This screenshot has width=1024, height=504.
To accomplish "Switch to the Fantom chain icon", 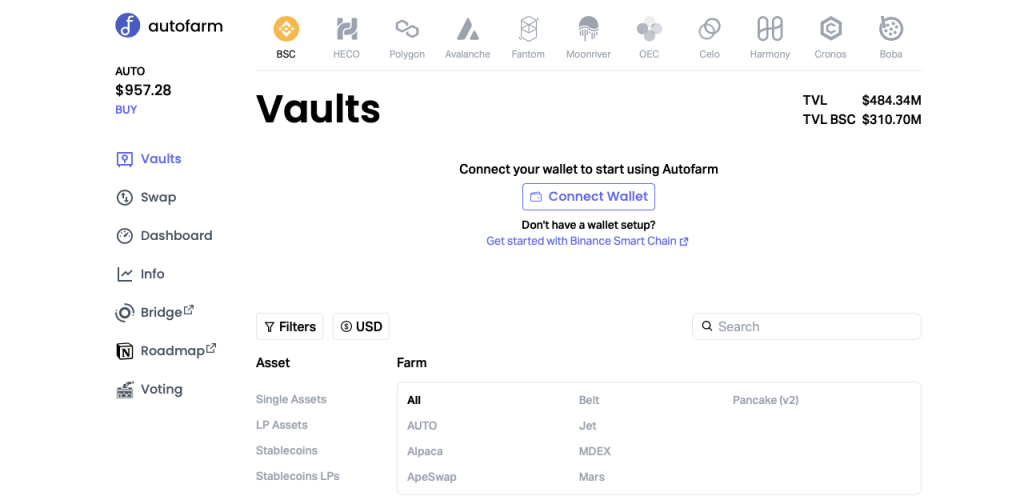I will click(529, 29).
